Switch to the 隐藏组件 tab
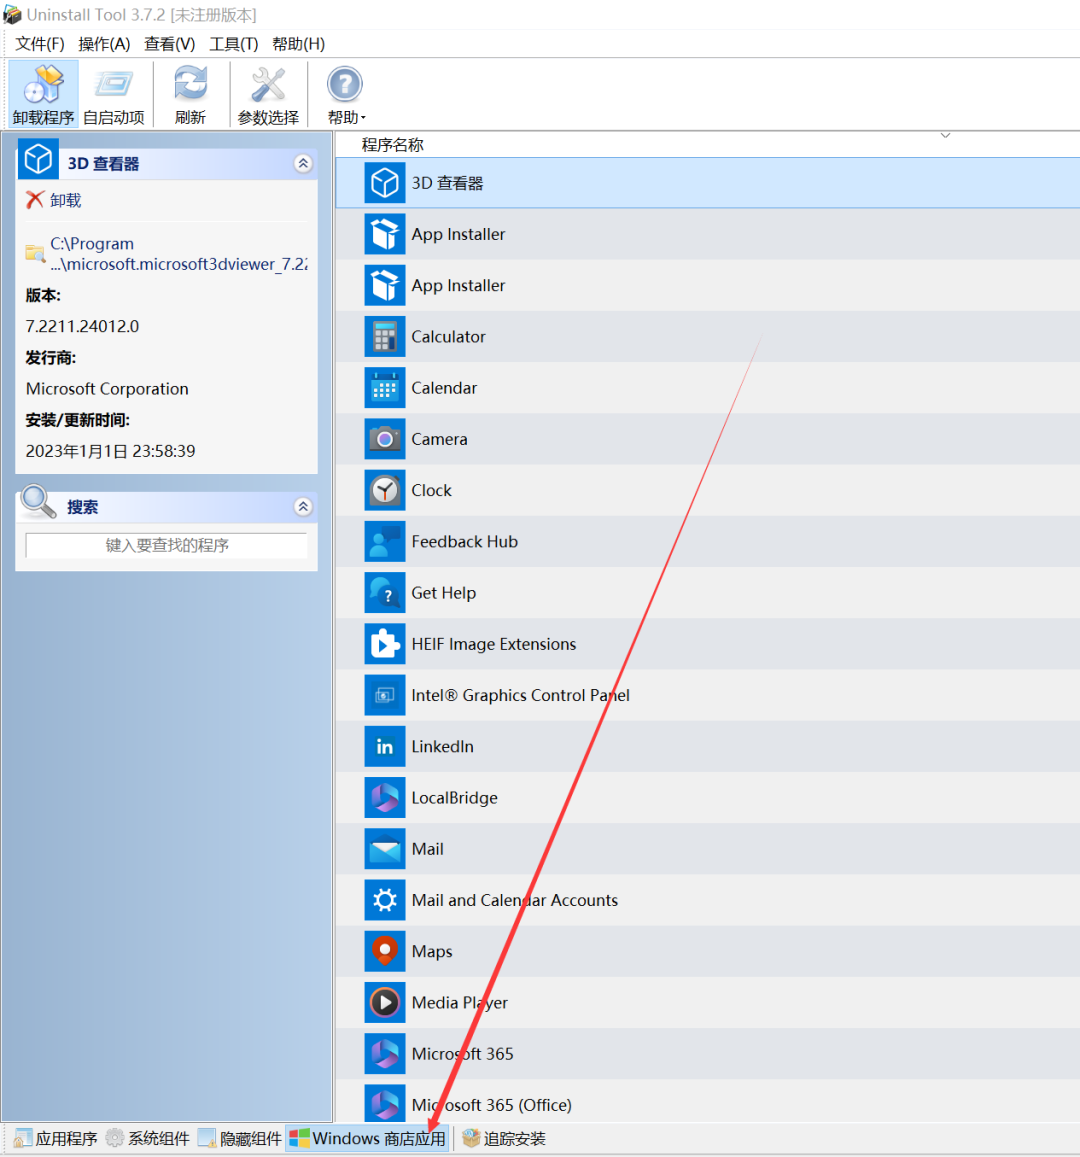This screenshot has width=1080, height=1157. 240,1139
